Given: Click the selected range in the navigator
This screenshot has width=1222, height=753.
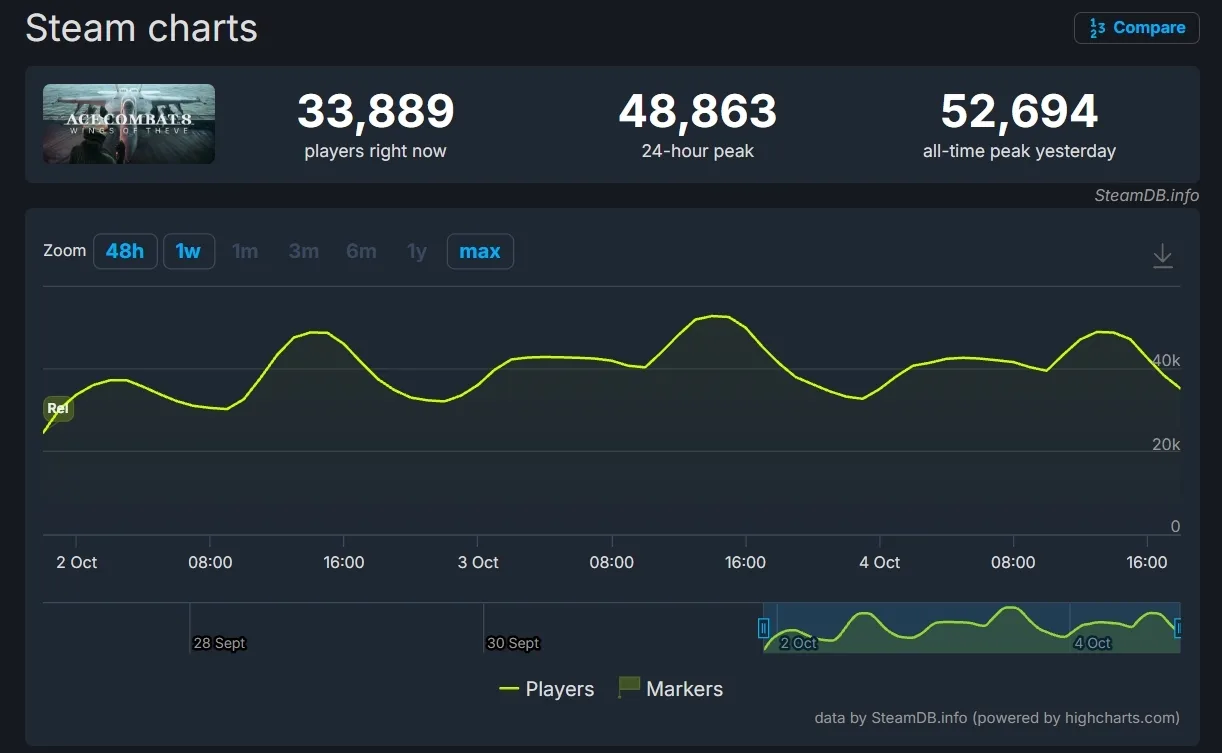Looking at the screenshot, I should pos(971,628).
